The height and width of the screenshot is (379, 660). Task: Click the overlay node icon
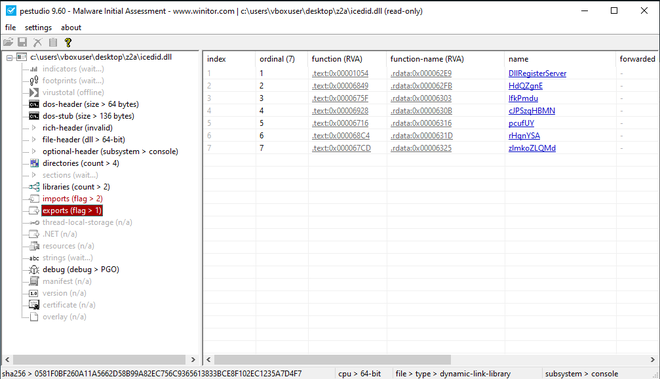[x=34, y=317]
